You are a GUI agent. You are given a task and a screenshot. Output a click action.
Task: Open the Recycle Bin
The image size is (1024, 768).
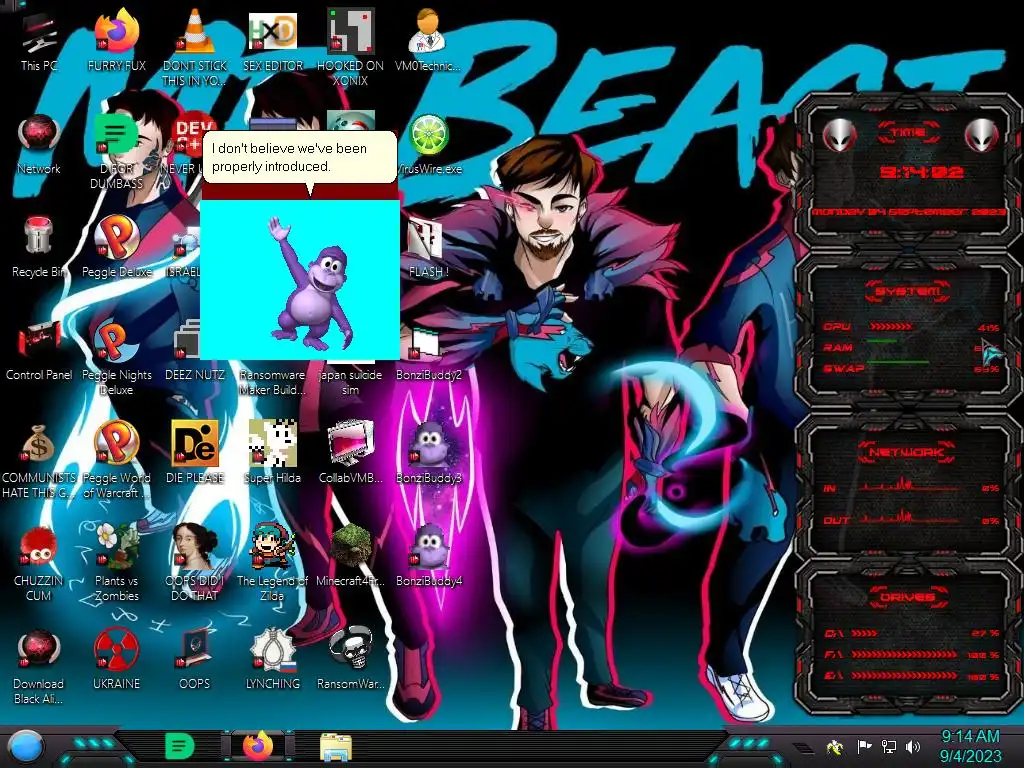coord(39,247)
